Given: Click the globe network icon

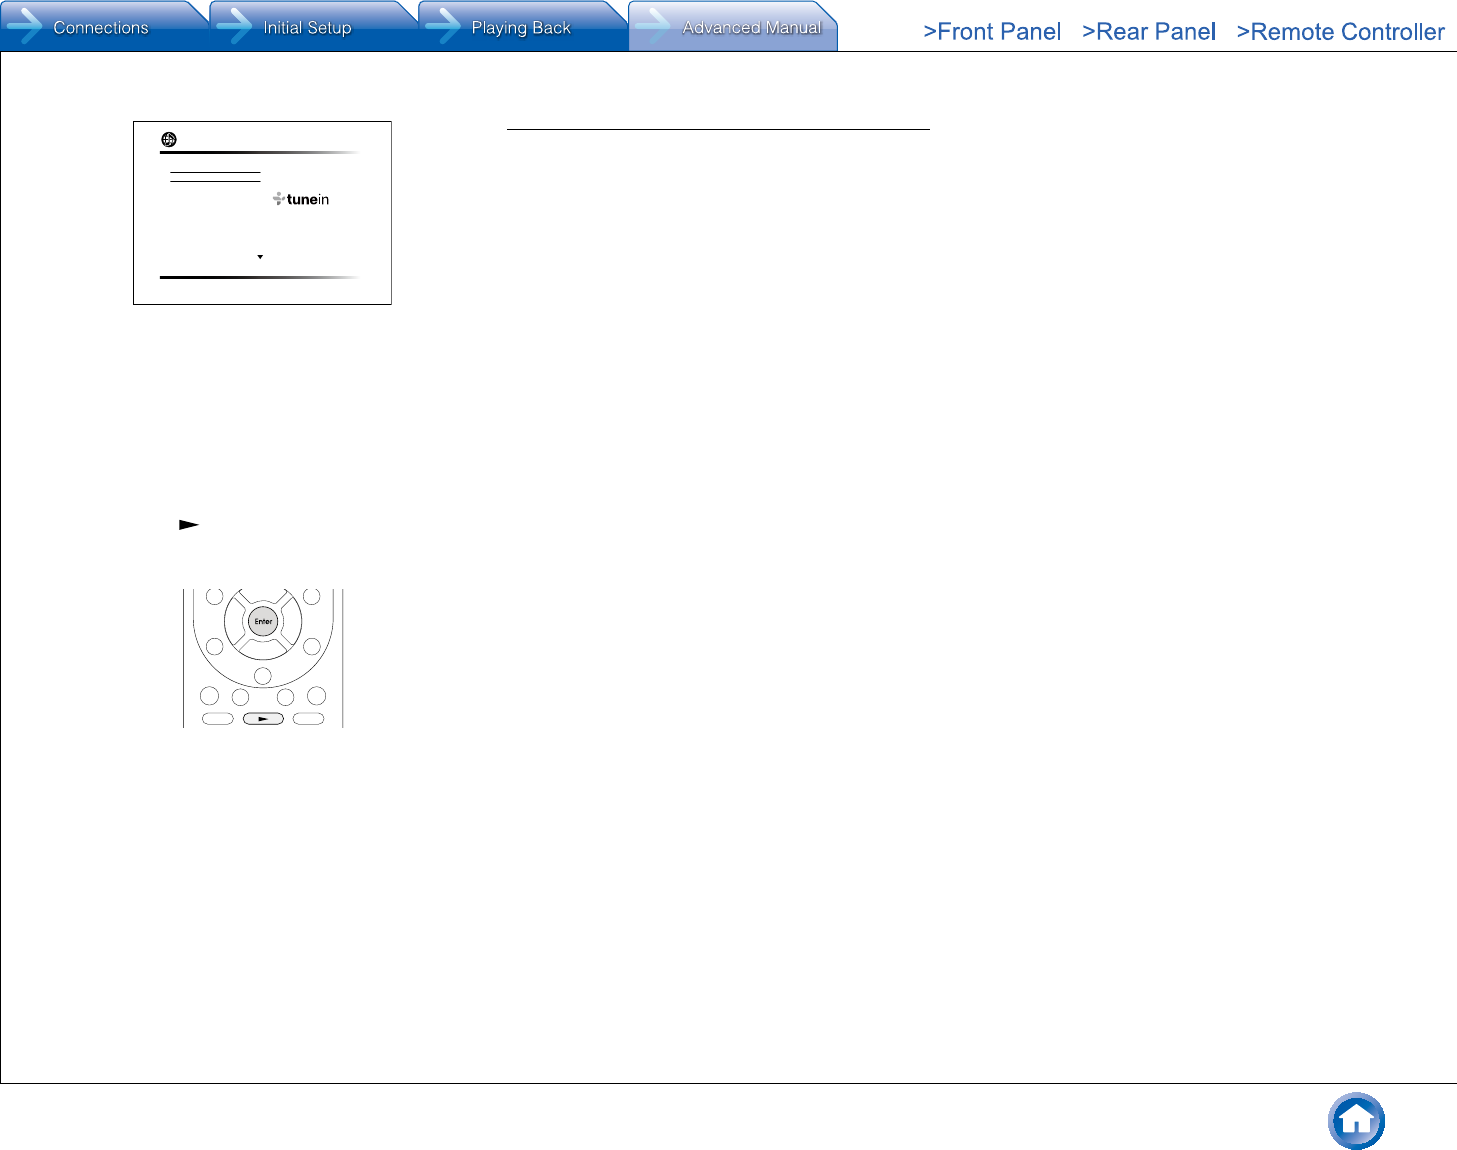Looking at the screenshot, I should (169, 140).
